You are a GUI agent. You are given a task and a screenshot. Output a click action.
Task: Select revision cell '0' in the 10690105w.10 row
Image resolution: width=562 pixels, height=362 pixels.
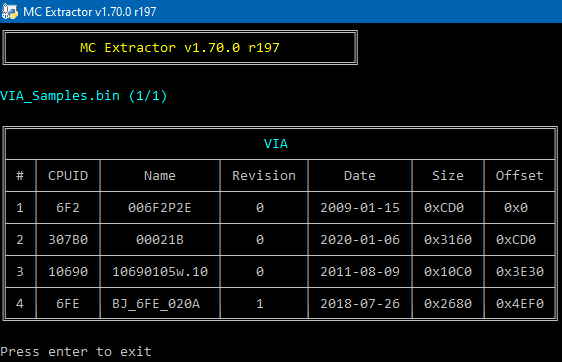(x=260, y=272)
